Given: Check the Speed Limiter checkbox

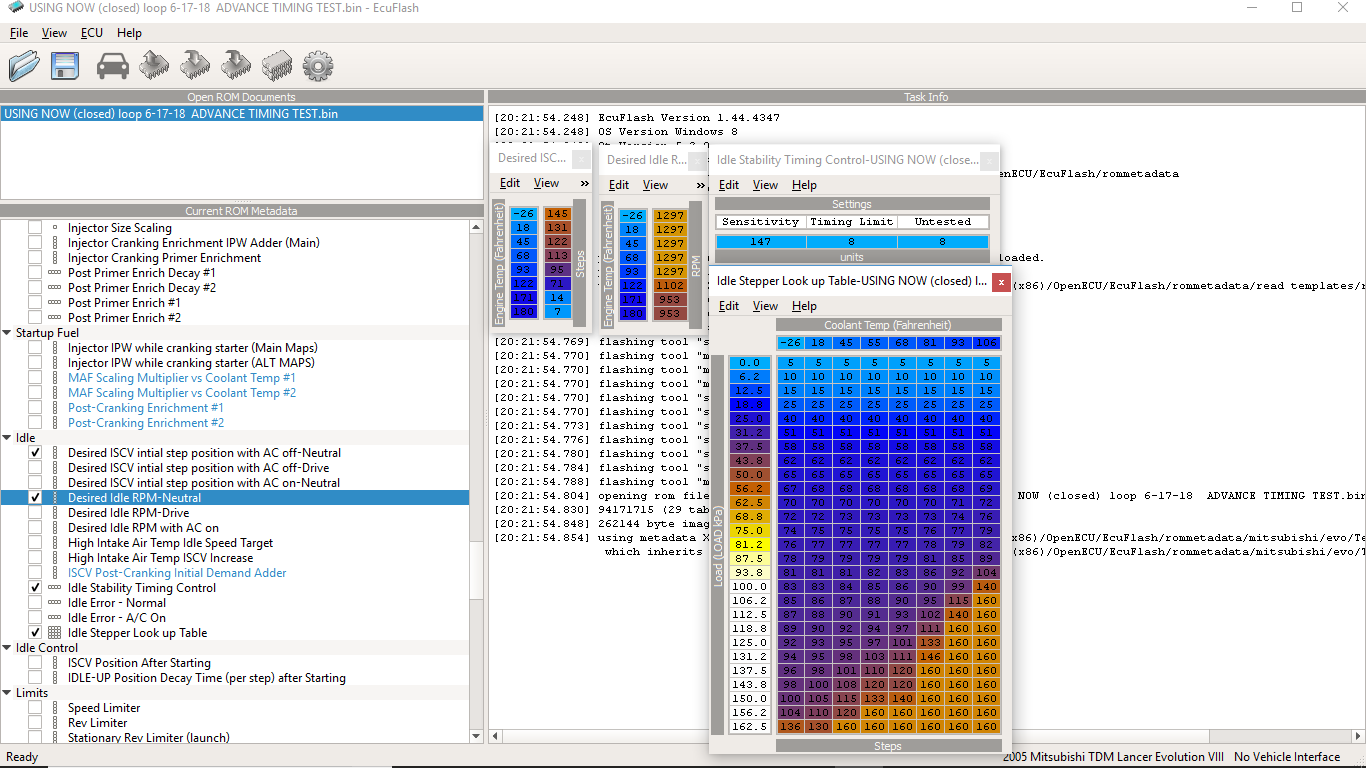Looking at the screenshot, I should pyautogui.click(x=35, y=708).
